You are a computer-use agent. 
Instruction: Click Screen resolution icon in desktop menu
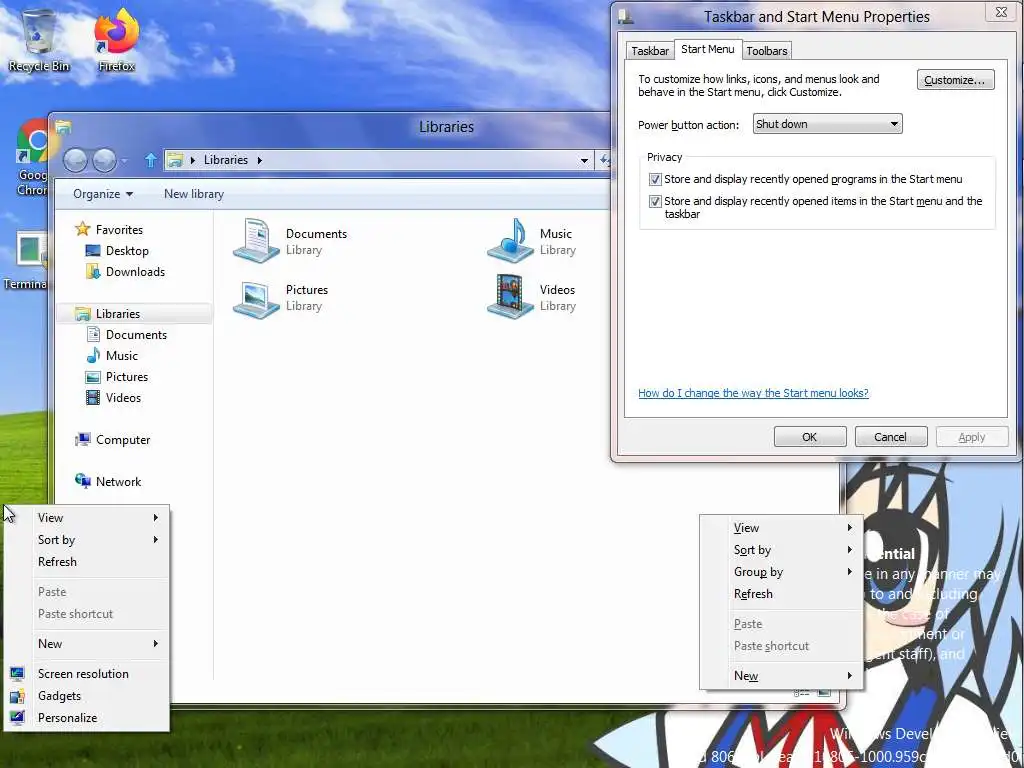pos(18,673)
